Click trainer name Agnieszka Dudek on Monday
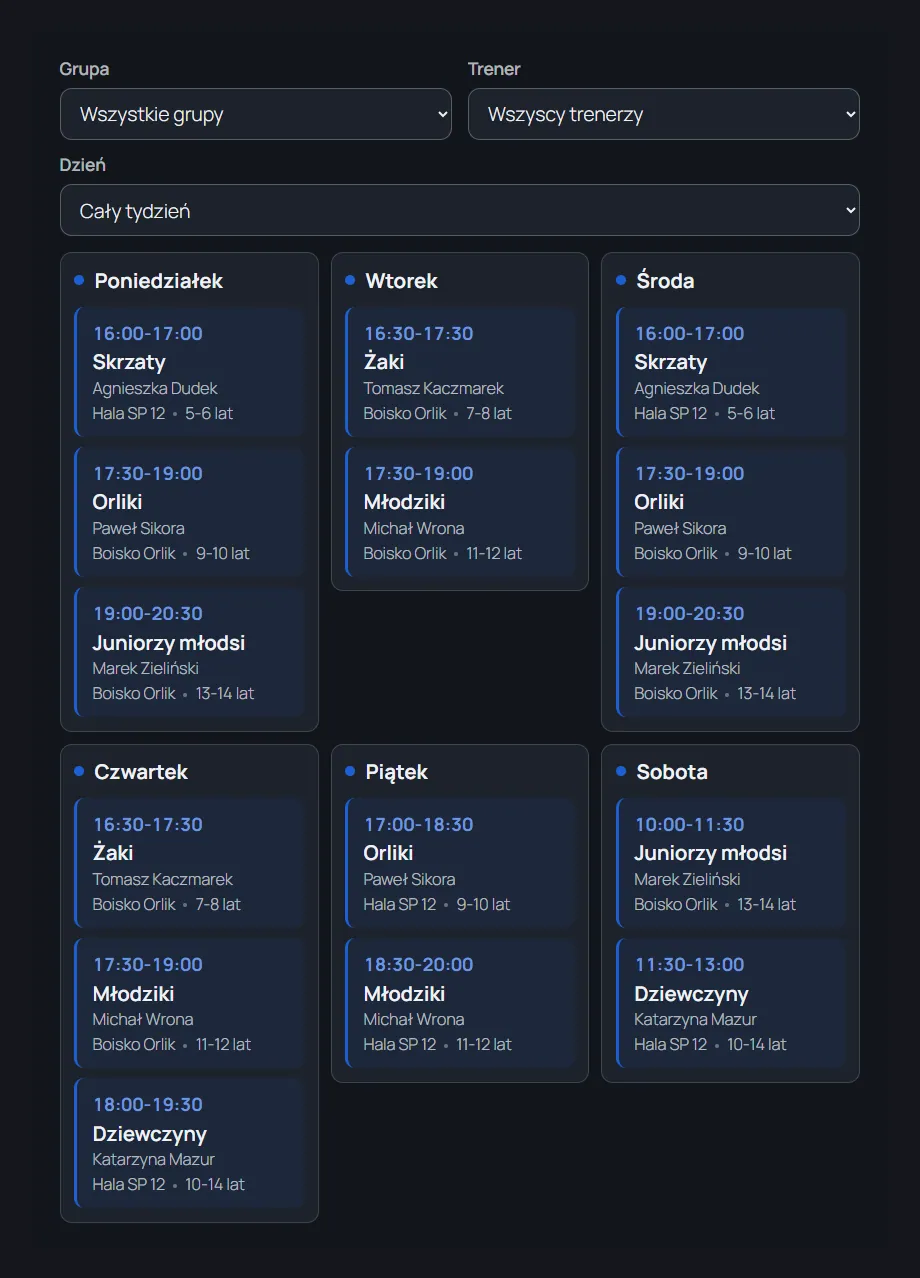Image resolution: width=920 pixels, height=1278 pixels. 155,388
